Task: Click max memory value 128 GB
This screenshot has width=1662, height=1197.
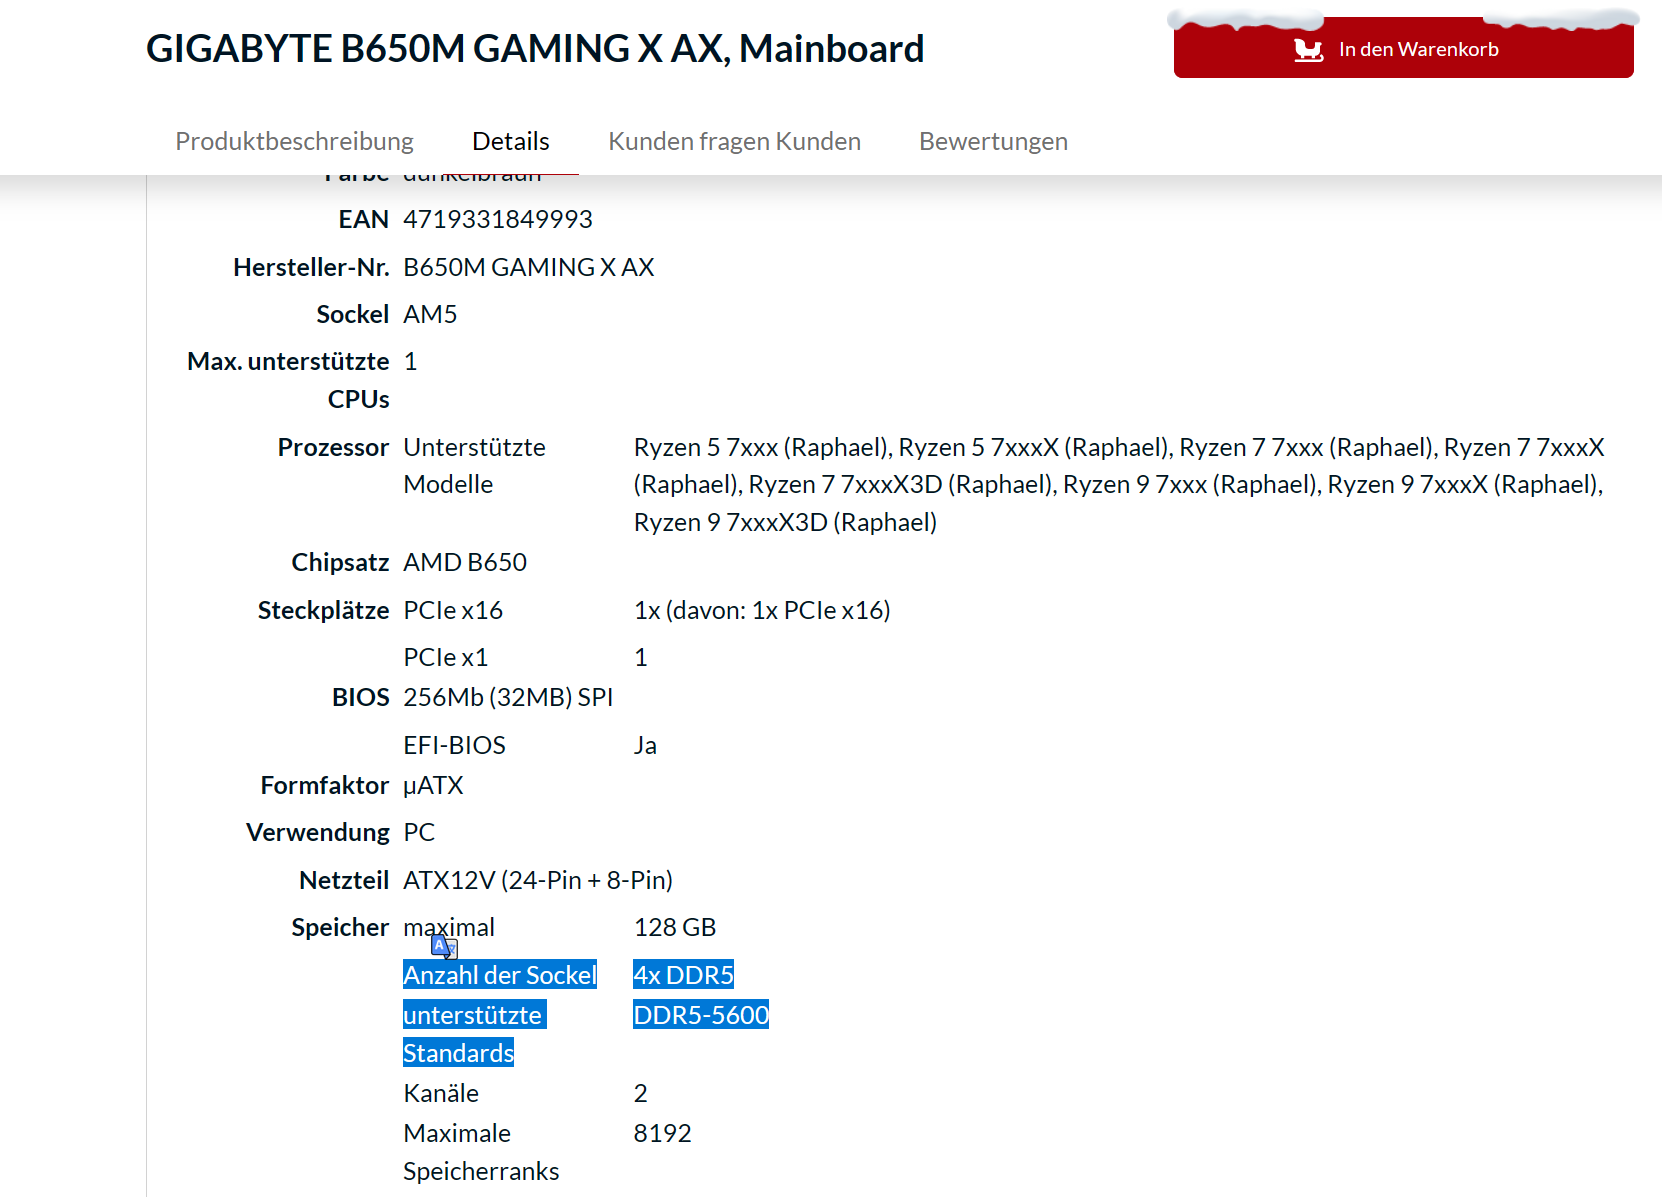Action: tap(675, 927)
